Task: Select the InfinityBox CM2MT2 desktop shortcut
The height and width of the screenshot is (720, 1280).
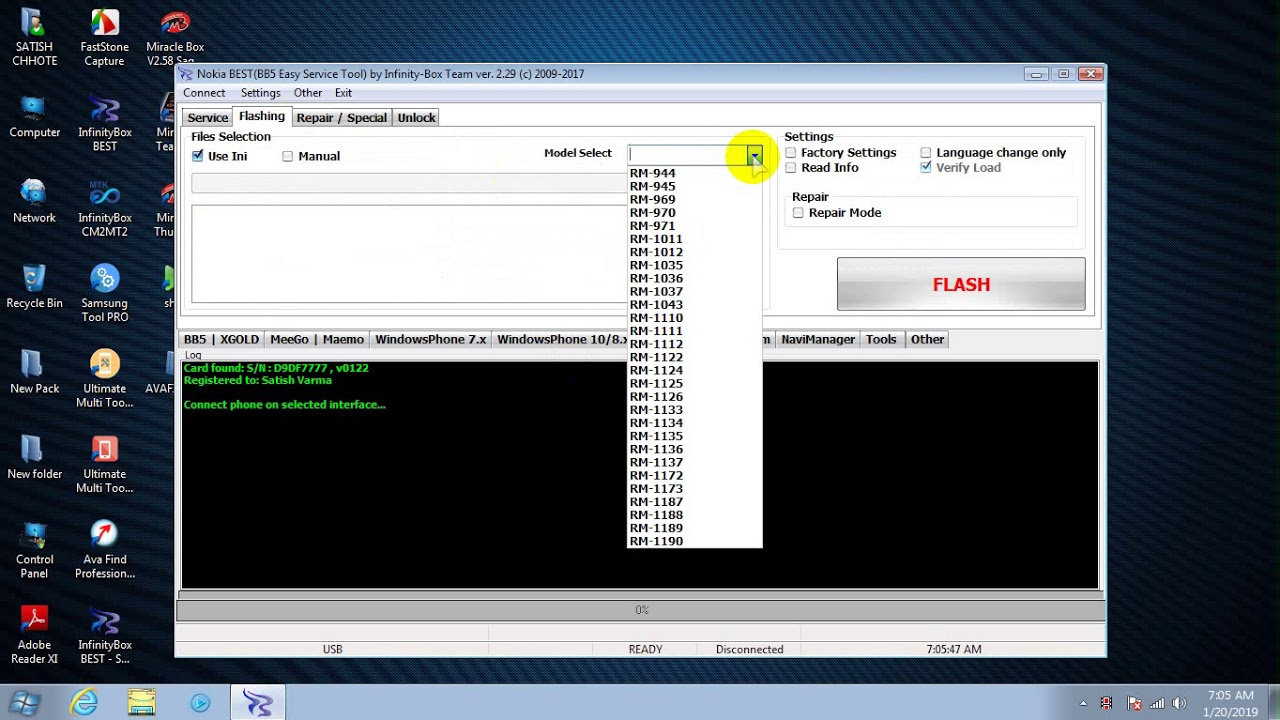Action: point(104,209)
